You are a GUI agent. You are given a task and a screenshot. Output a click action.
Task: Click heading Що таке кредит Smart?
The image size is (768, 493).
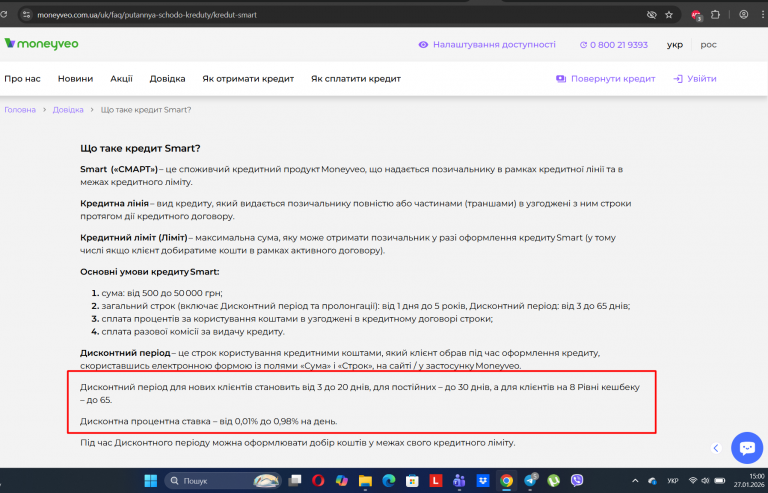140,148
